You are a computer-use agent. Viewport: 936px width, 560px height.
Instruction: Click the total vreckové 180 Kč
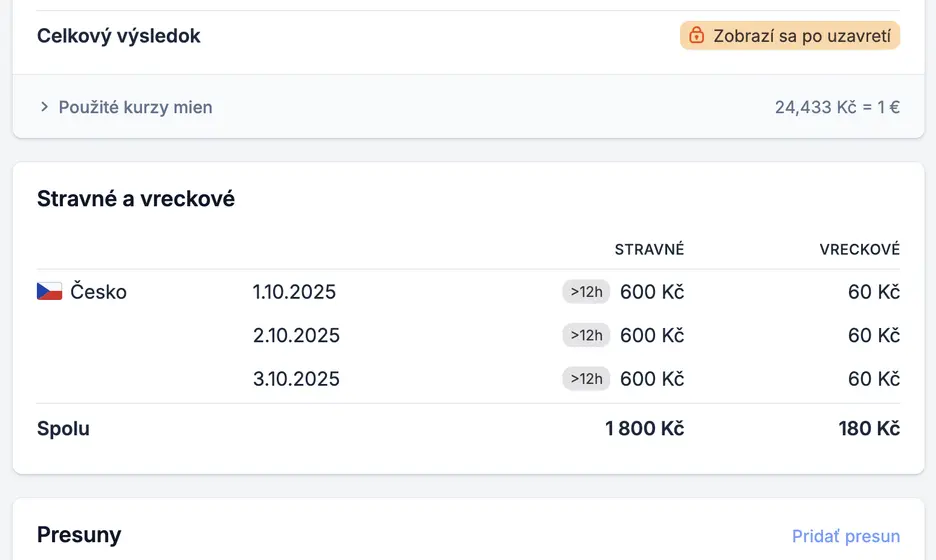point(869,429)
